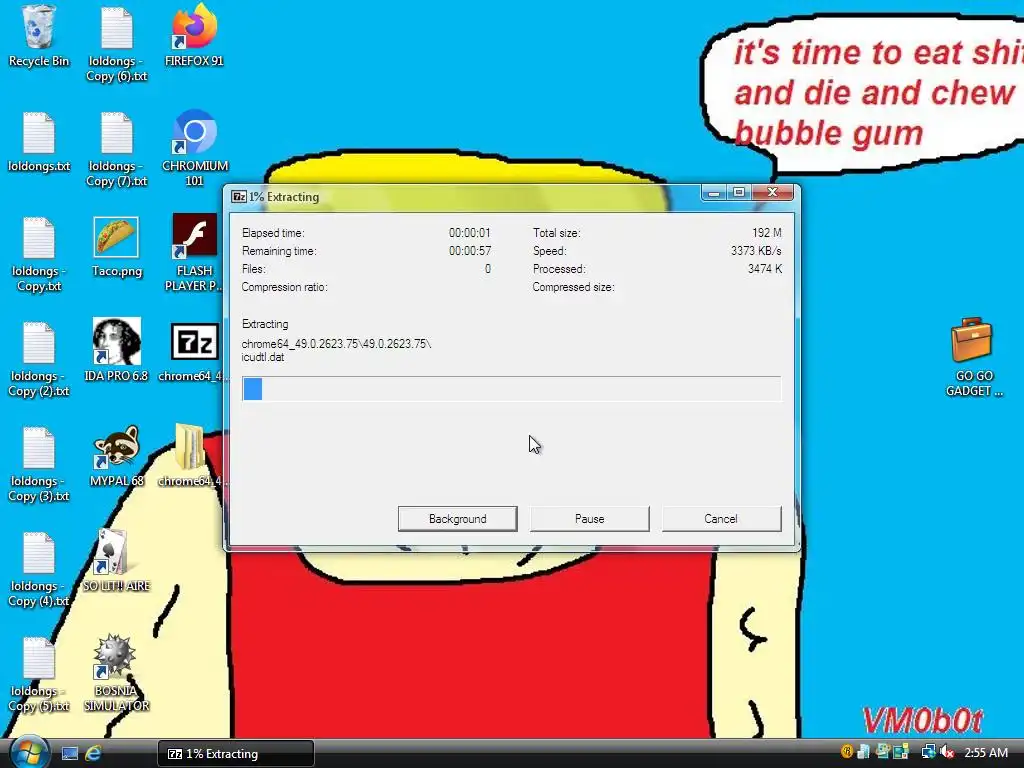Open the Windows Start orb
The height and width of the screenshot is (768, 1024).
point(29,752)
